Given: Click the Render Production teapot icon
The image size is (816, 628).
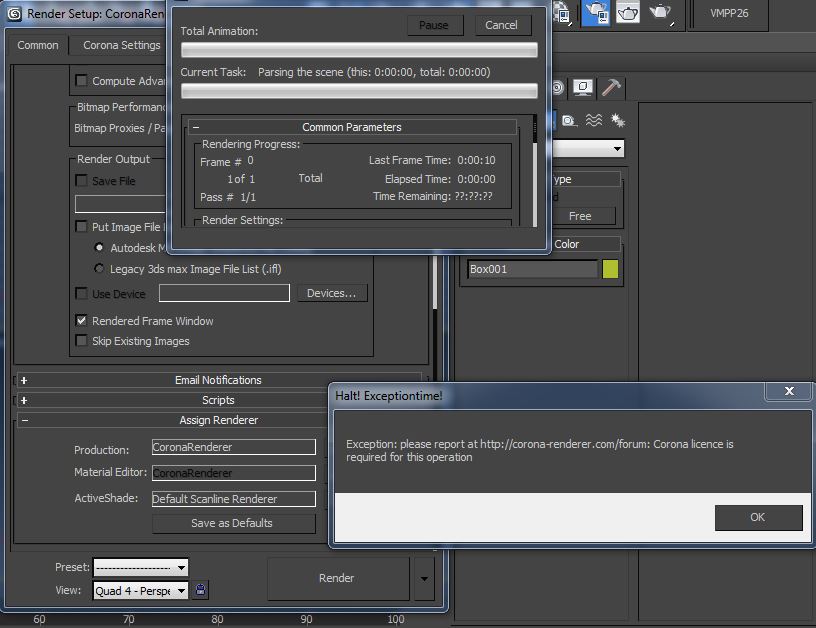Looking at the screenshot, I should tap(660, 13).
